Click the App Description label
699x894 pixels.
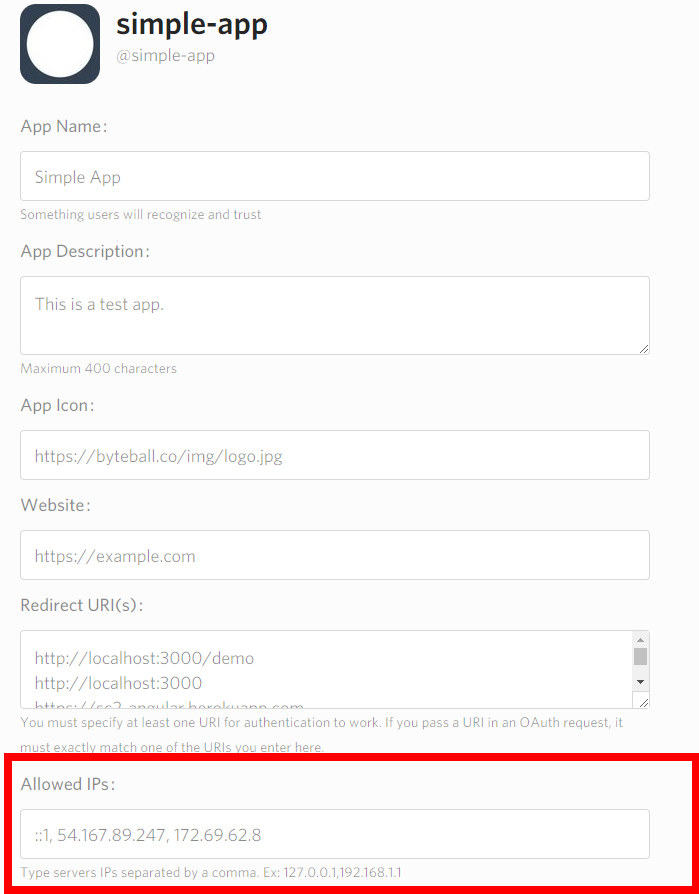(85, 251)
